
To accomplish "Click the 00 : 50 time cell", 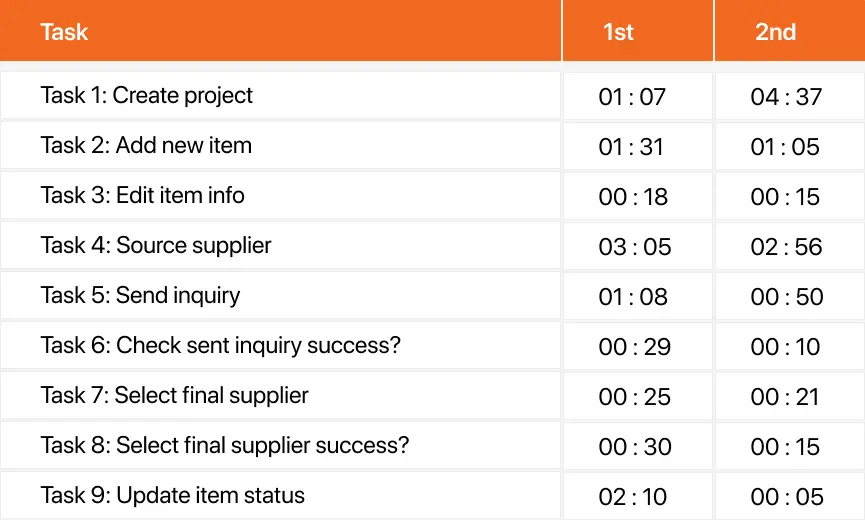I will pos(790,296).
